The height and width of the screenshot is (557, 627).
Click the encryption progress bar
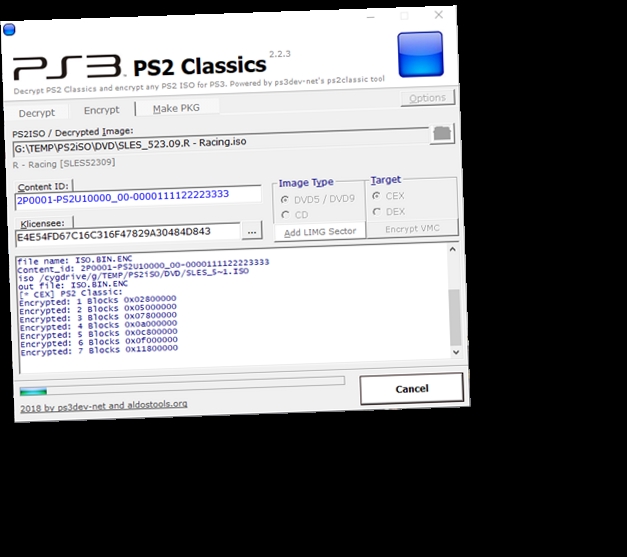[182, 385]
